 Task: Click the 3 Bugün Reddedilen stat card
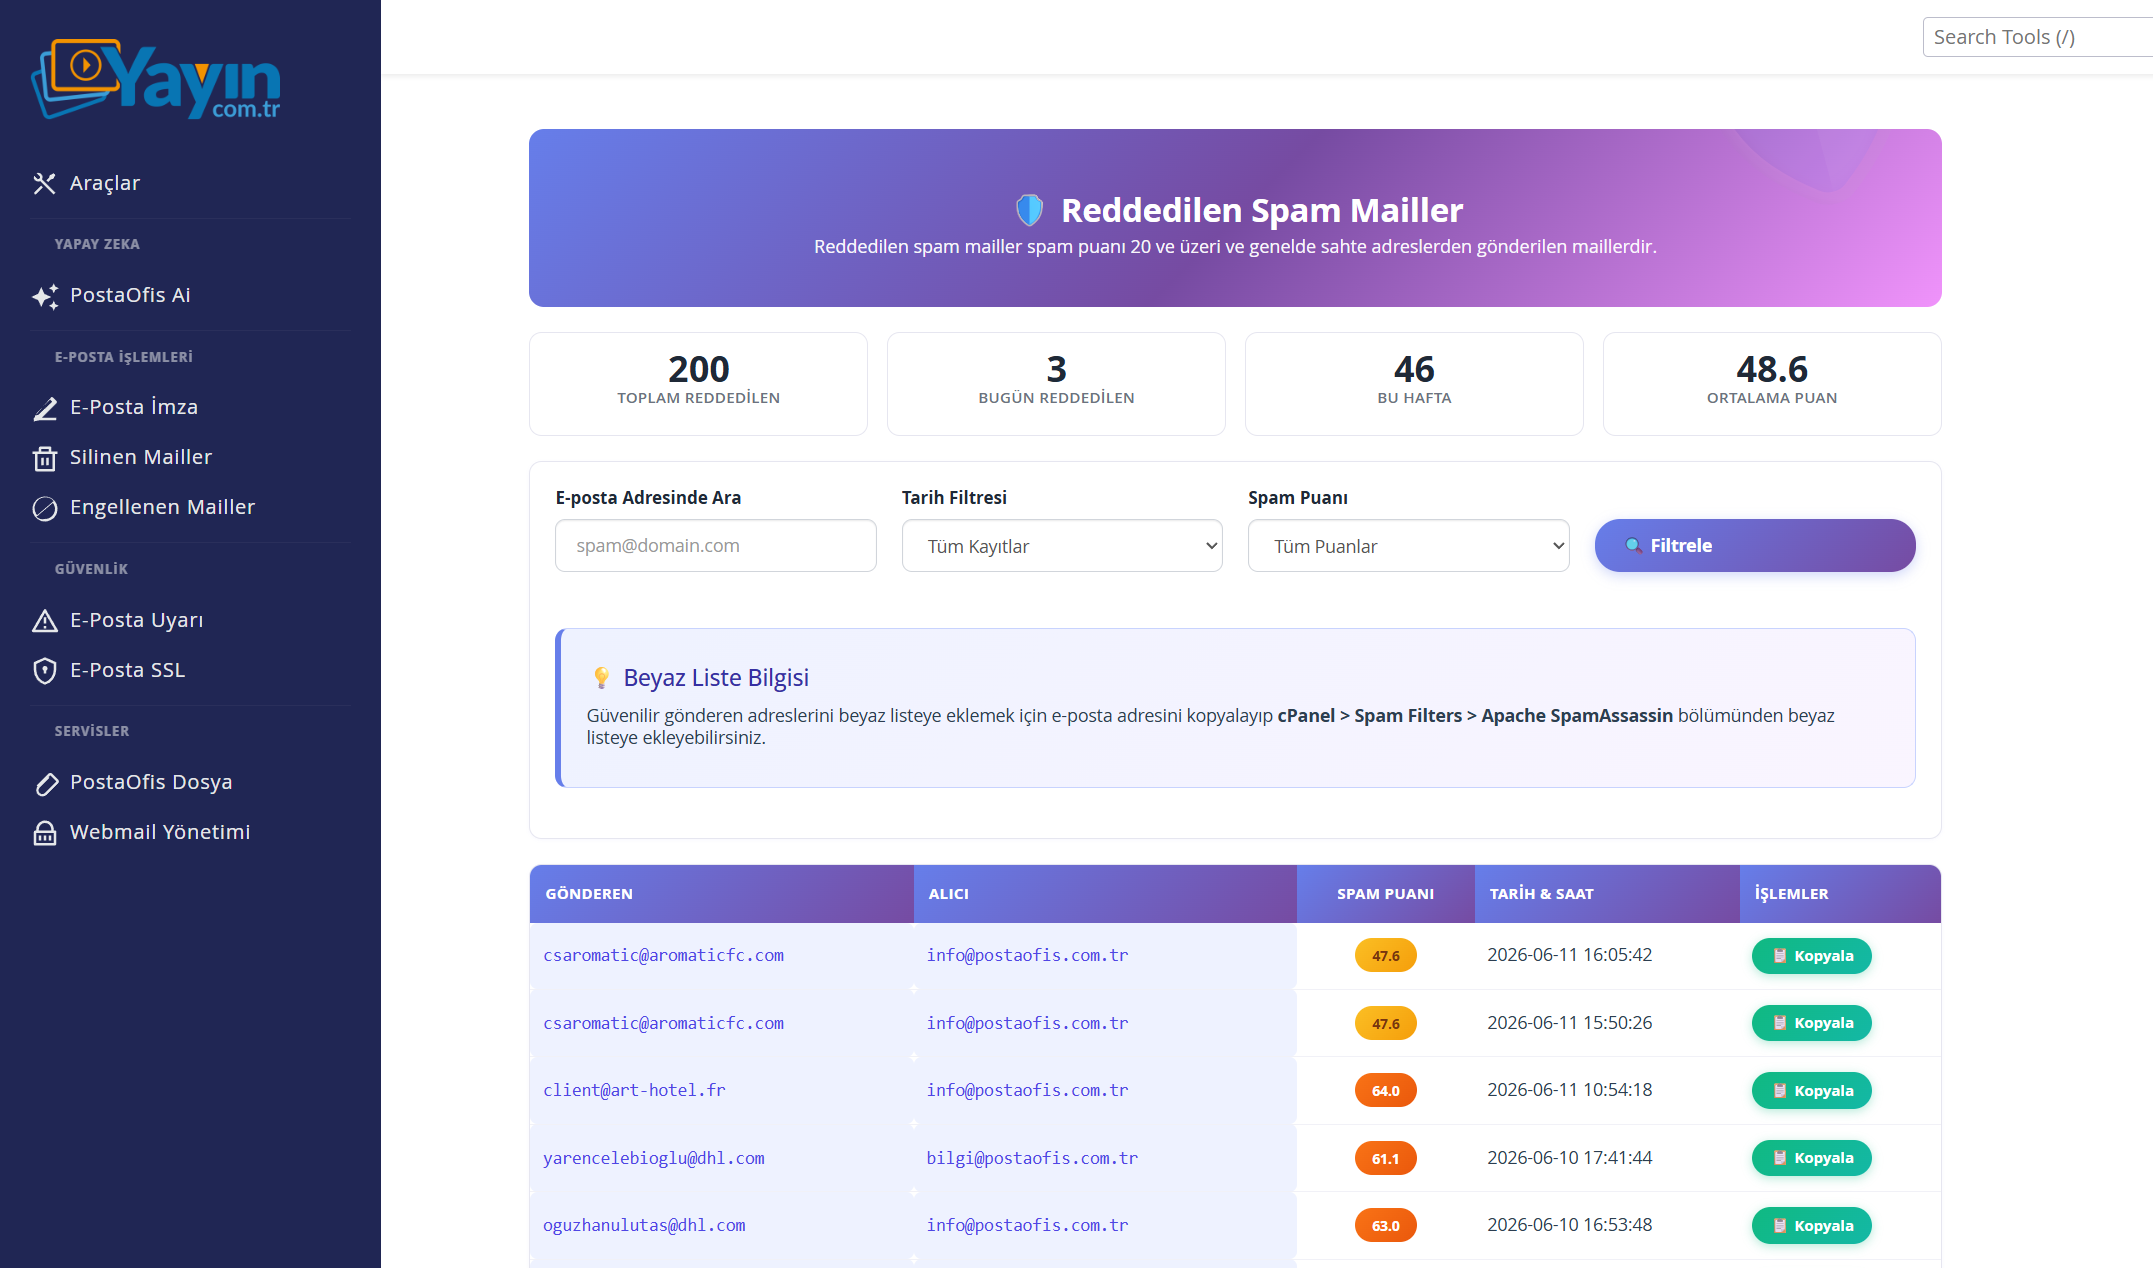pos(1056,384)
